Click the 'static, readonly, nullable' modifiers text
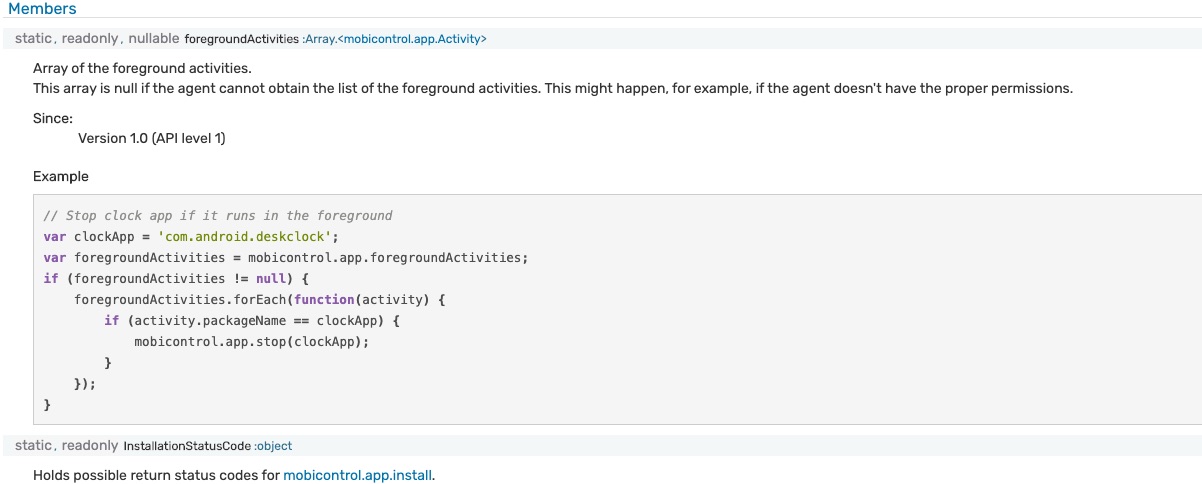The width and height of the screenshot is (1202, 484). [x=97, y=39]
